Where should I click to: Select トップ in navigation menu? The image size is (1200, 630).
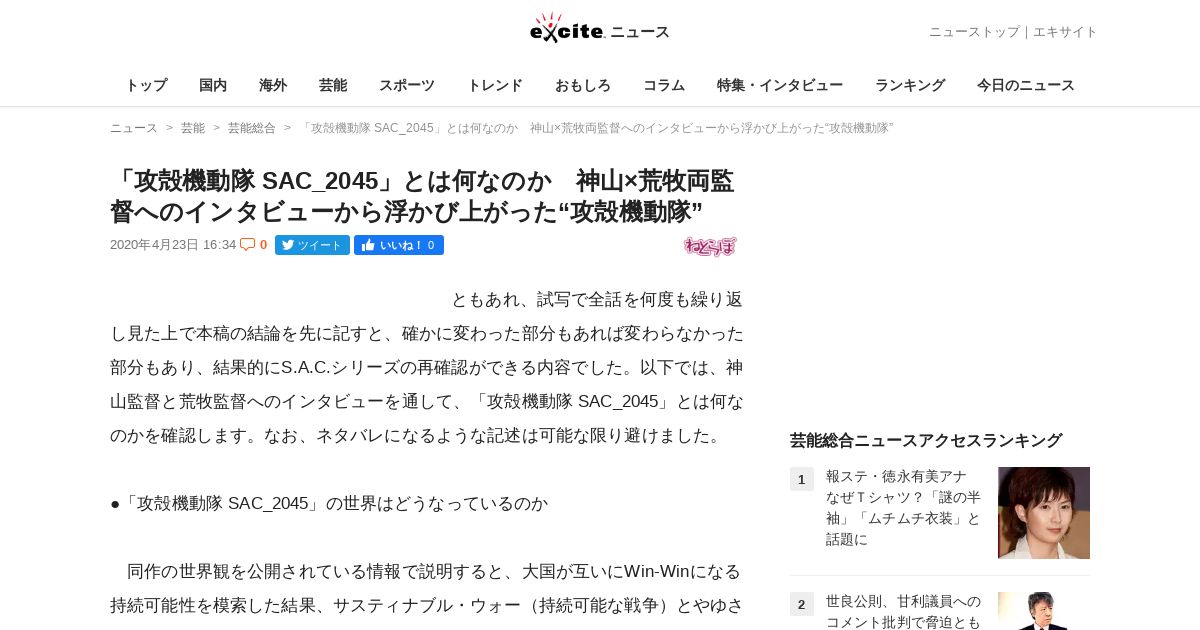click(x=146, y=85)
